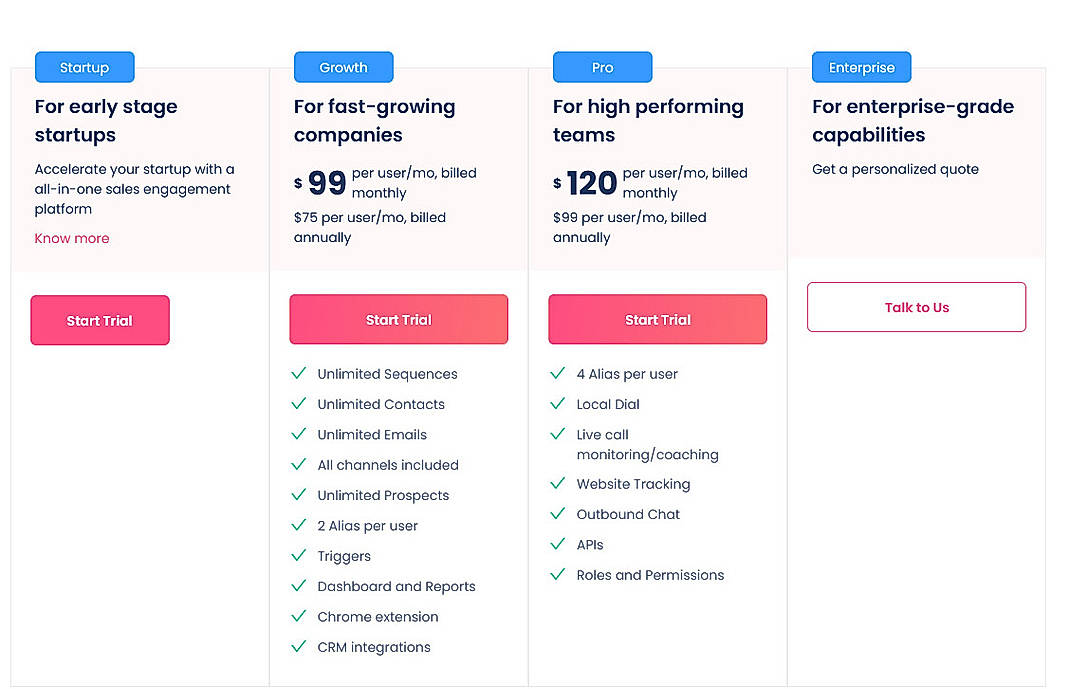Open the Know more link

pos(71,238)
